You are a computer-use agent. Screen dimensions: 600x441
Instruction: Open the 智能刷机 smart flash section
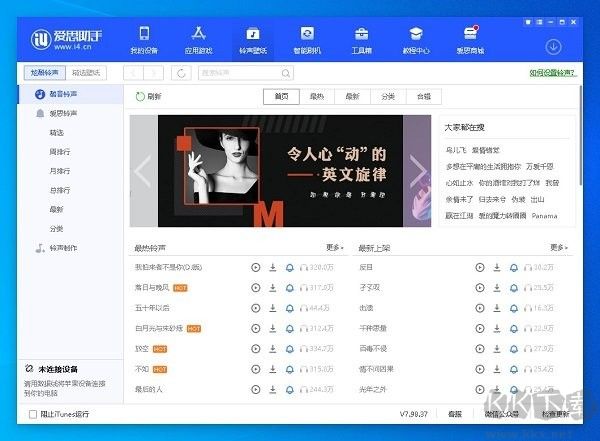[x=307, y=40]
